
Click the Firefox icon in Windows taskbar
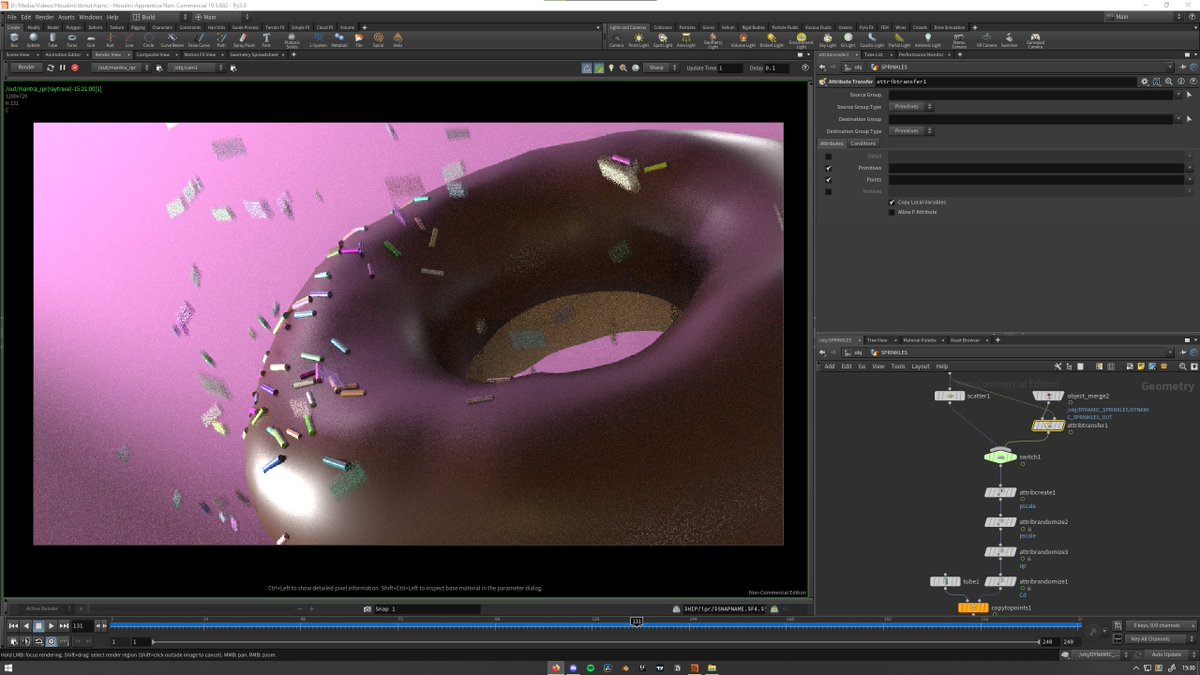pyautogui.click(x=556, y=667)
